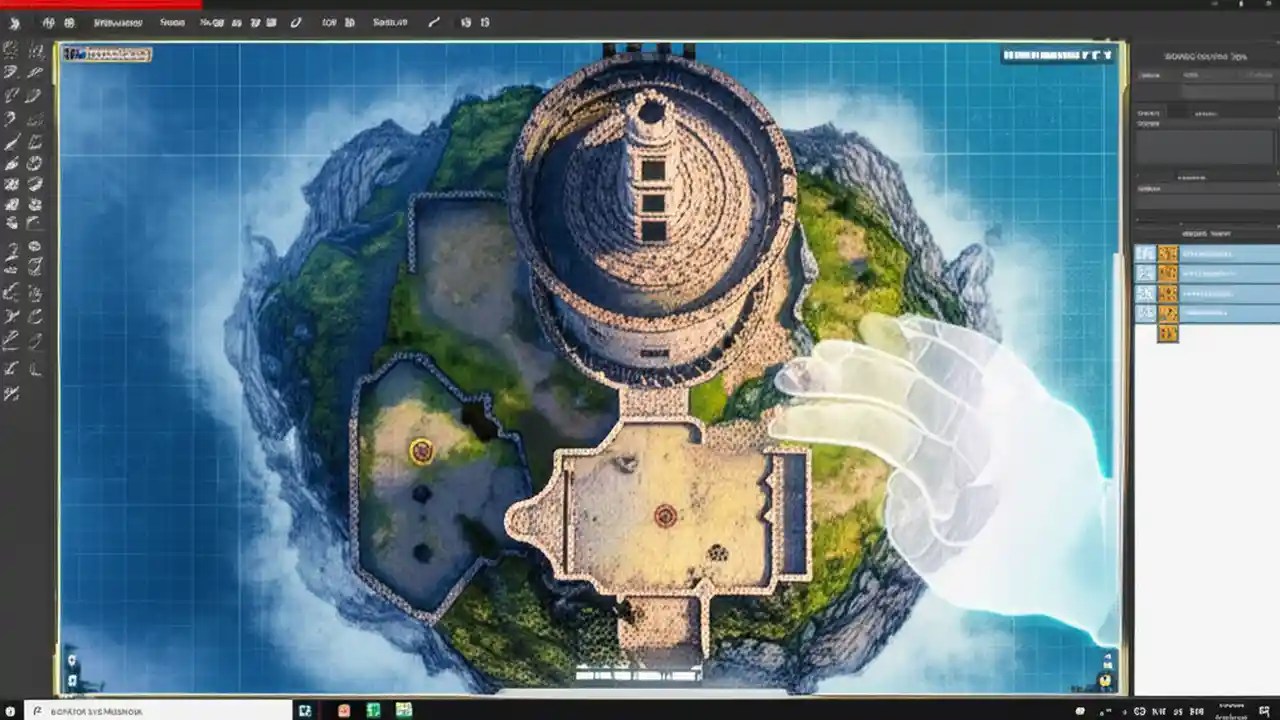The image size is (1280, 720).
Task: Open the link tool icon on the top toolbar
Action: click(x=296, y=22)
